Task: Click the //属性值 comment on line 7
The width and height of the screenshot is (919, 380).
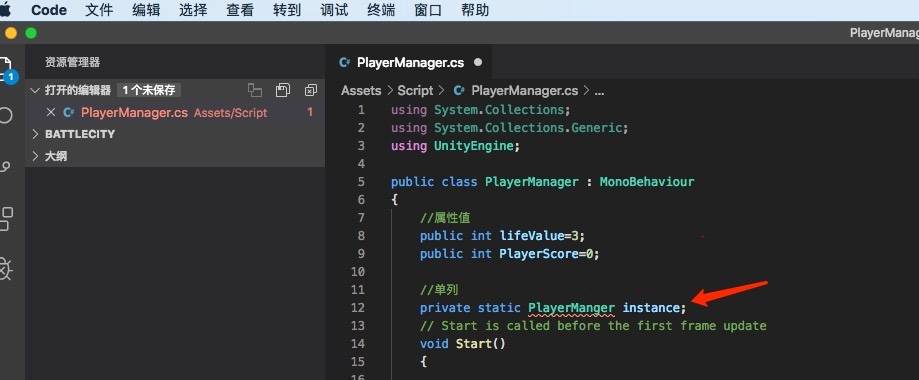Action: (x=445, y=218)
